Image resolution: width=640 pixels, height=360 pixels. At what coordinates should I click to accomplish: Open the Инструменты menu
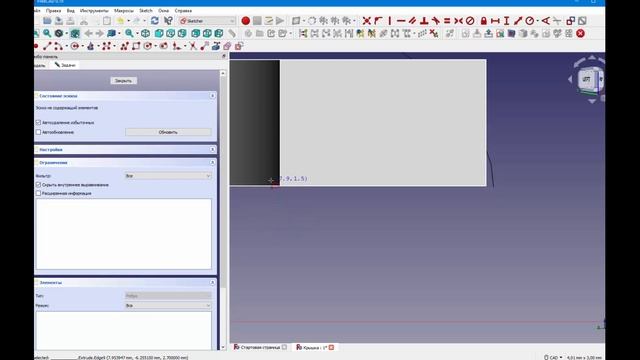point(94,11)
